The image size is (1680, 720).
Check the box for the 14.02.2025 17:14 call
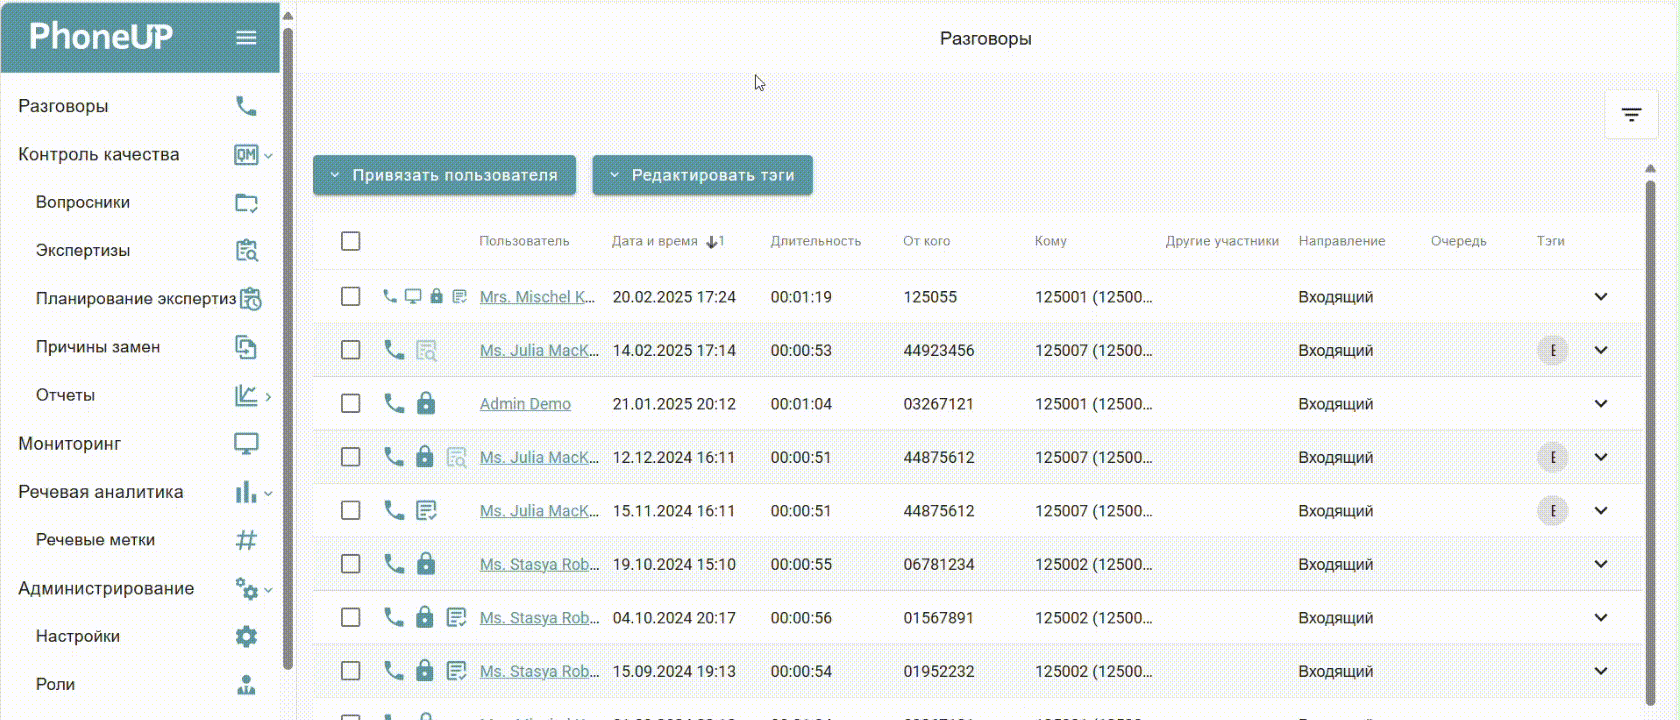(x=350, y=350)
